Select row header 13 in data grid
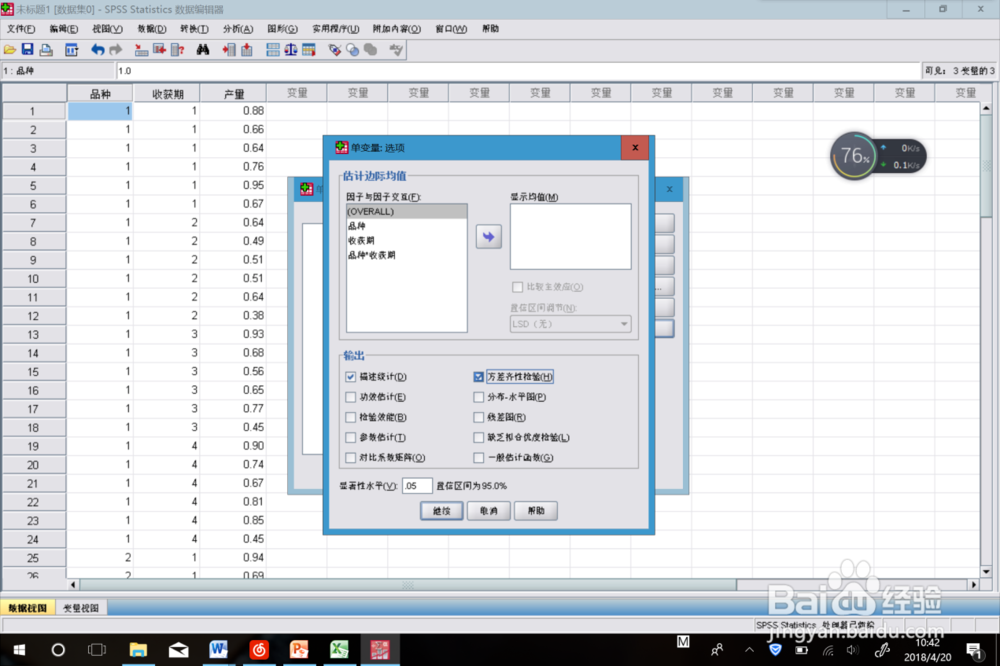The image size is (1000, 666). point(33,334)
